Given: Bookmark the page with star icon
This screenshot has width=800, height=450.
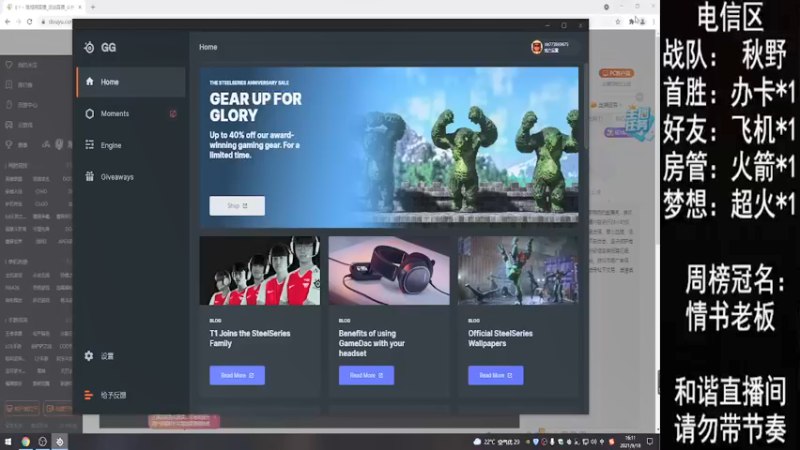Looking at the screenshot, I should click(618, 21).
